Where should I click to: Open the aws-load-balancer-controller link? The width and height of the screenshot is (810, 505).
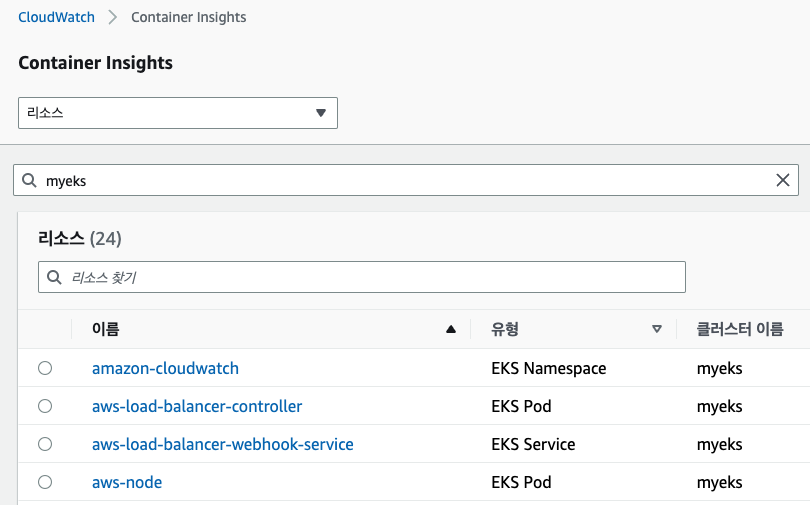click(197, 406)
